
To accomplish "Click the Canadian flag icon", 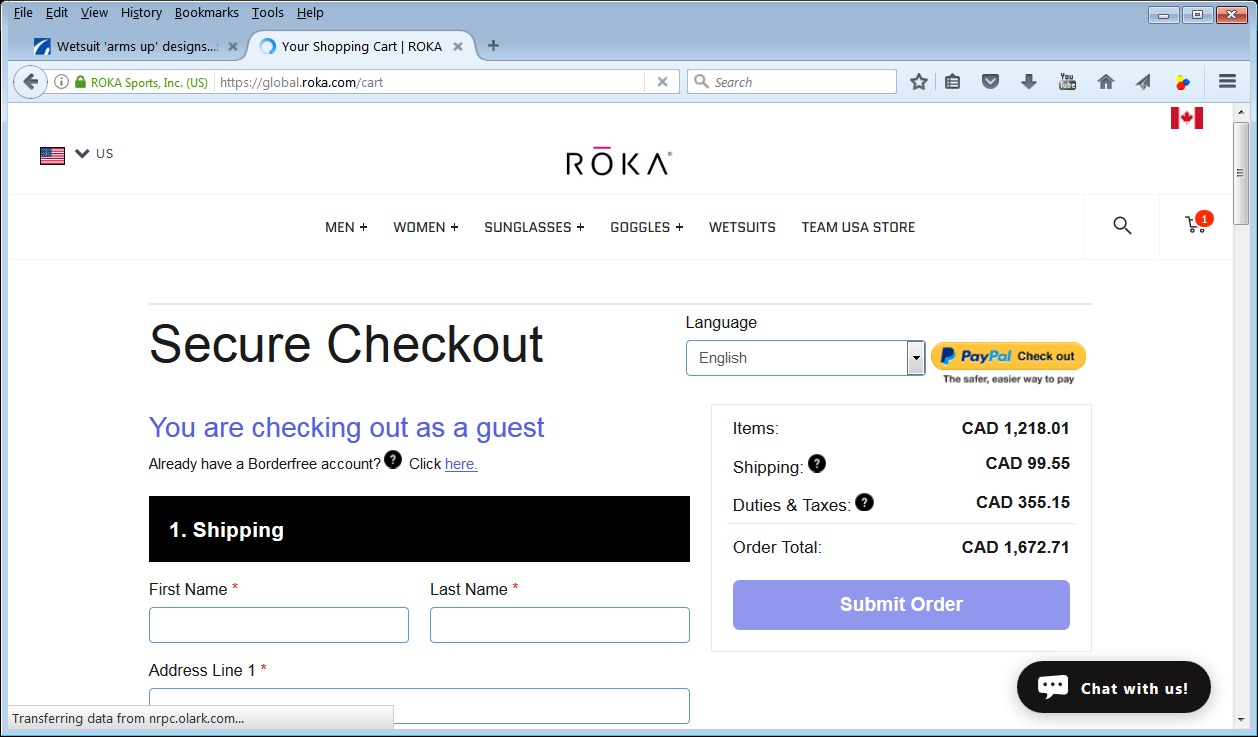I will [1187, 118].
